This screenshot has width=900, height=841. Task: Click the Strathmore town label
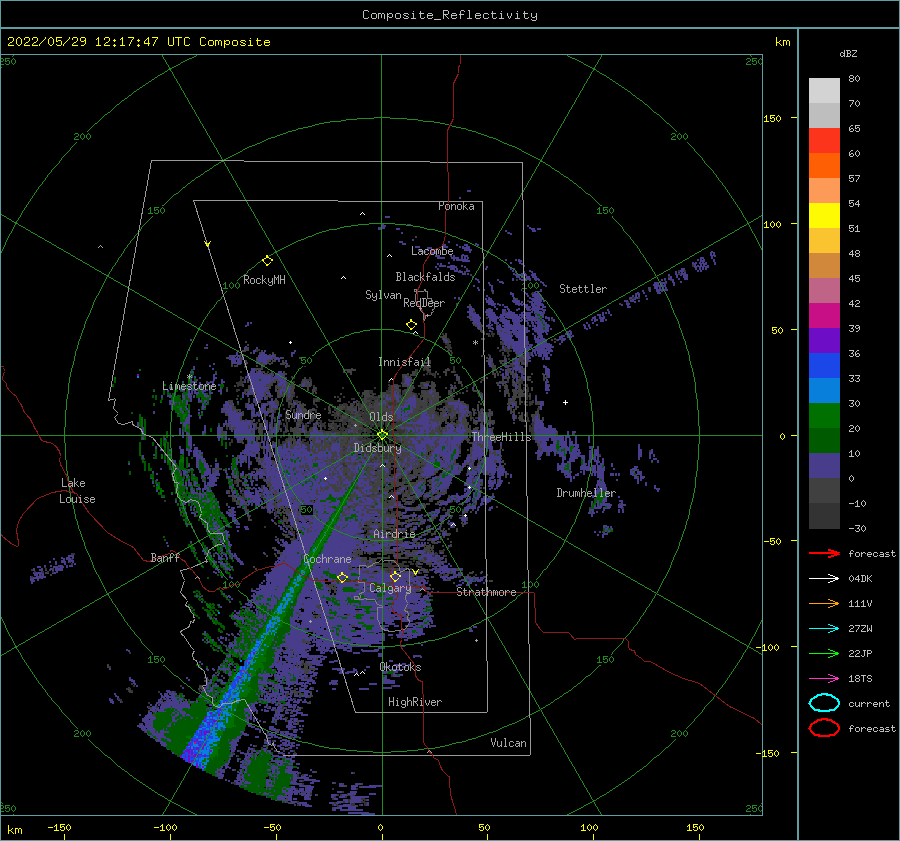click(x=486, y=592)
